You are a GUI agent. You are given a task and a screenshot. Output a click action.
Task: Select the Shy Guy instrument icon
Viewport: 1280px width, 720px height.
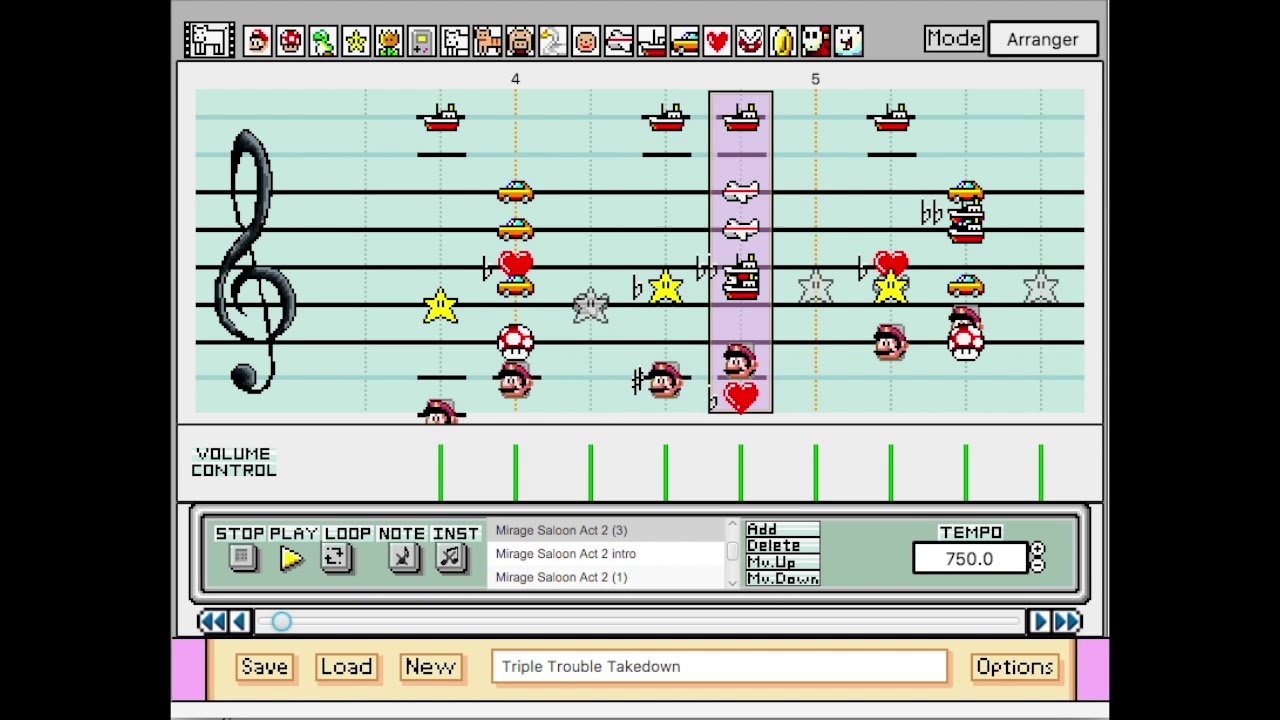[816, 41]
